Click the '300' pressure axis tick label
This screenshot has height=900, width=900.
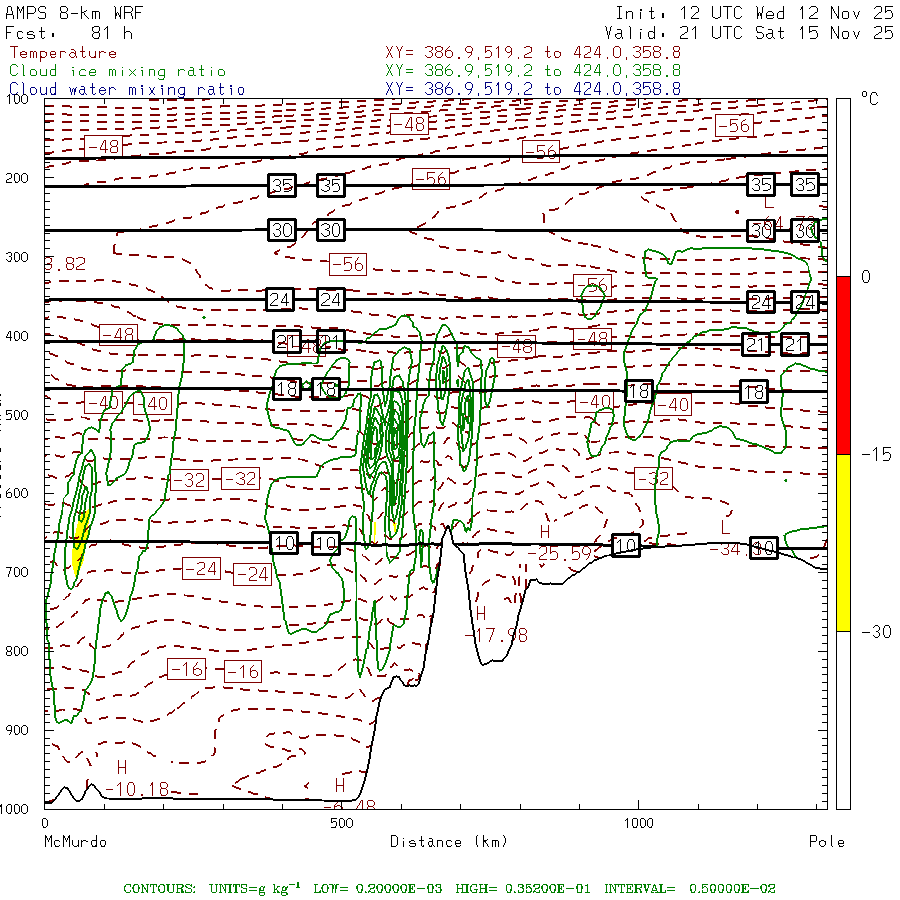pos(17,257)
